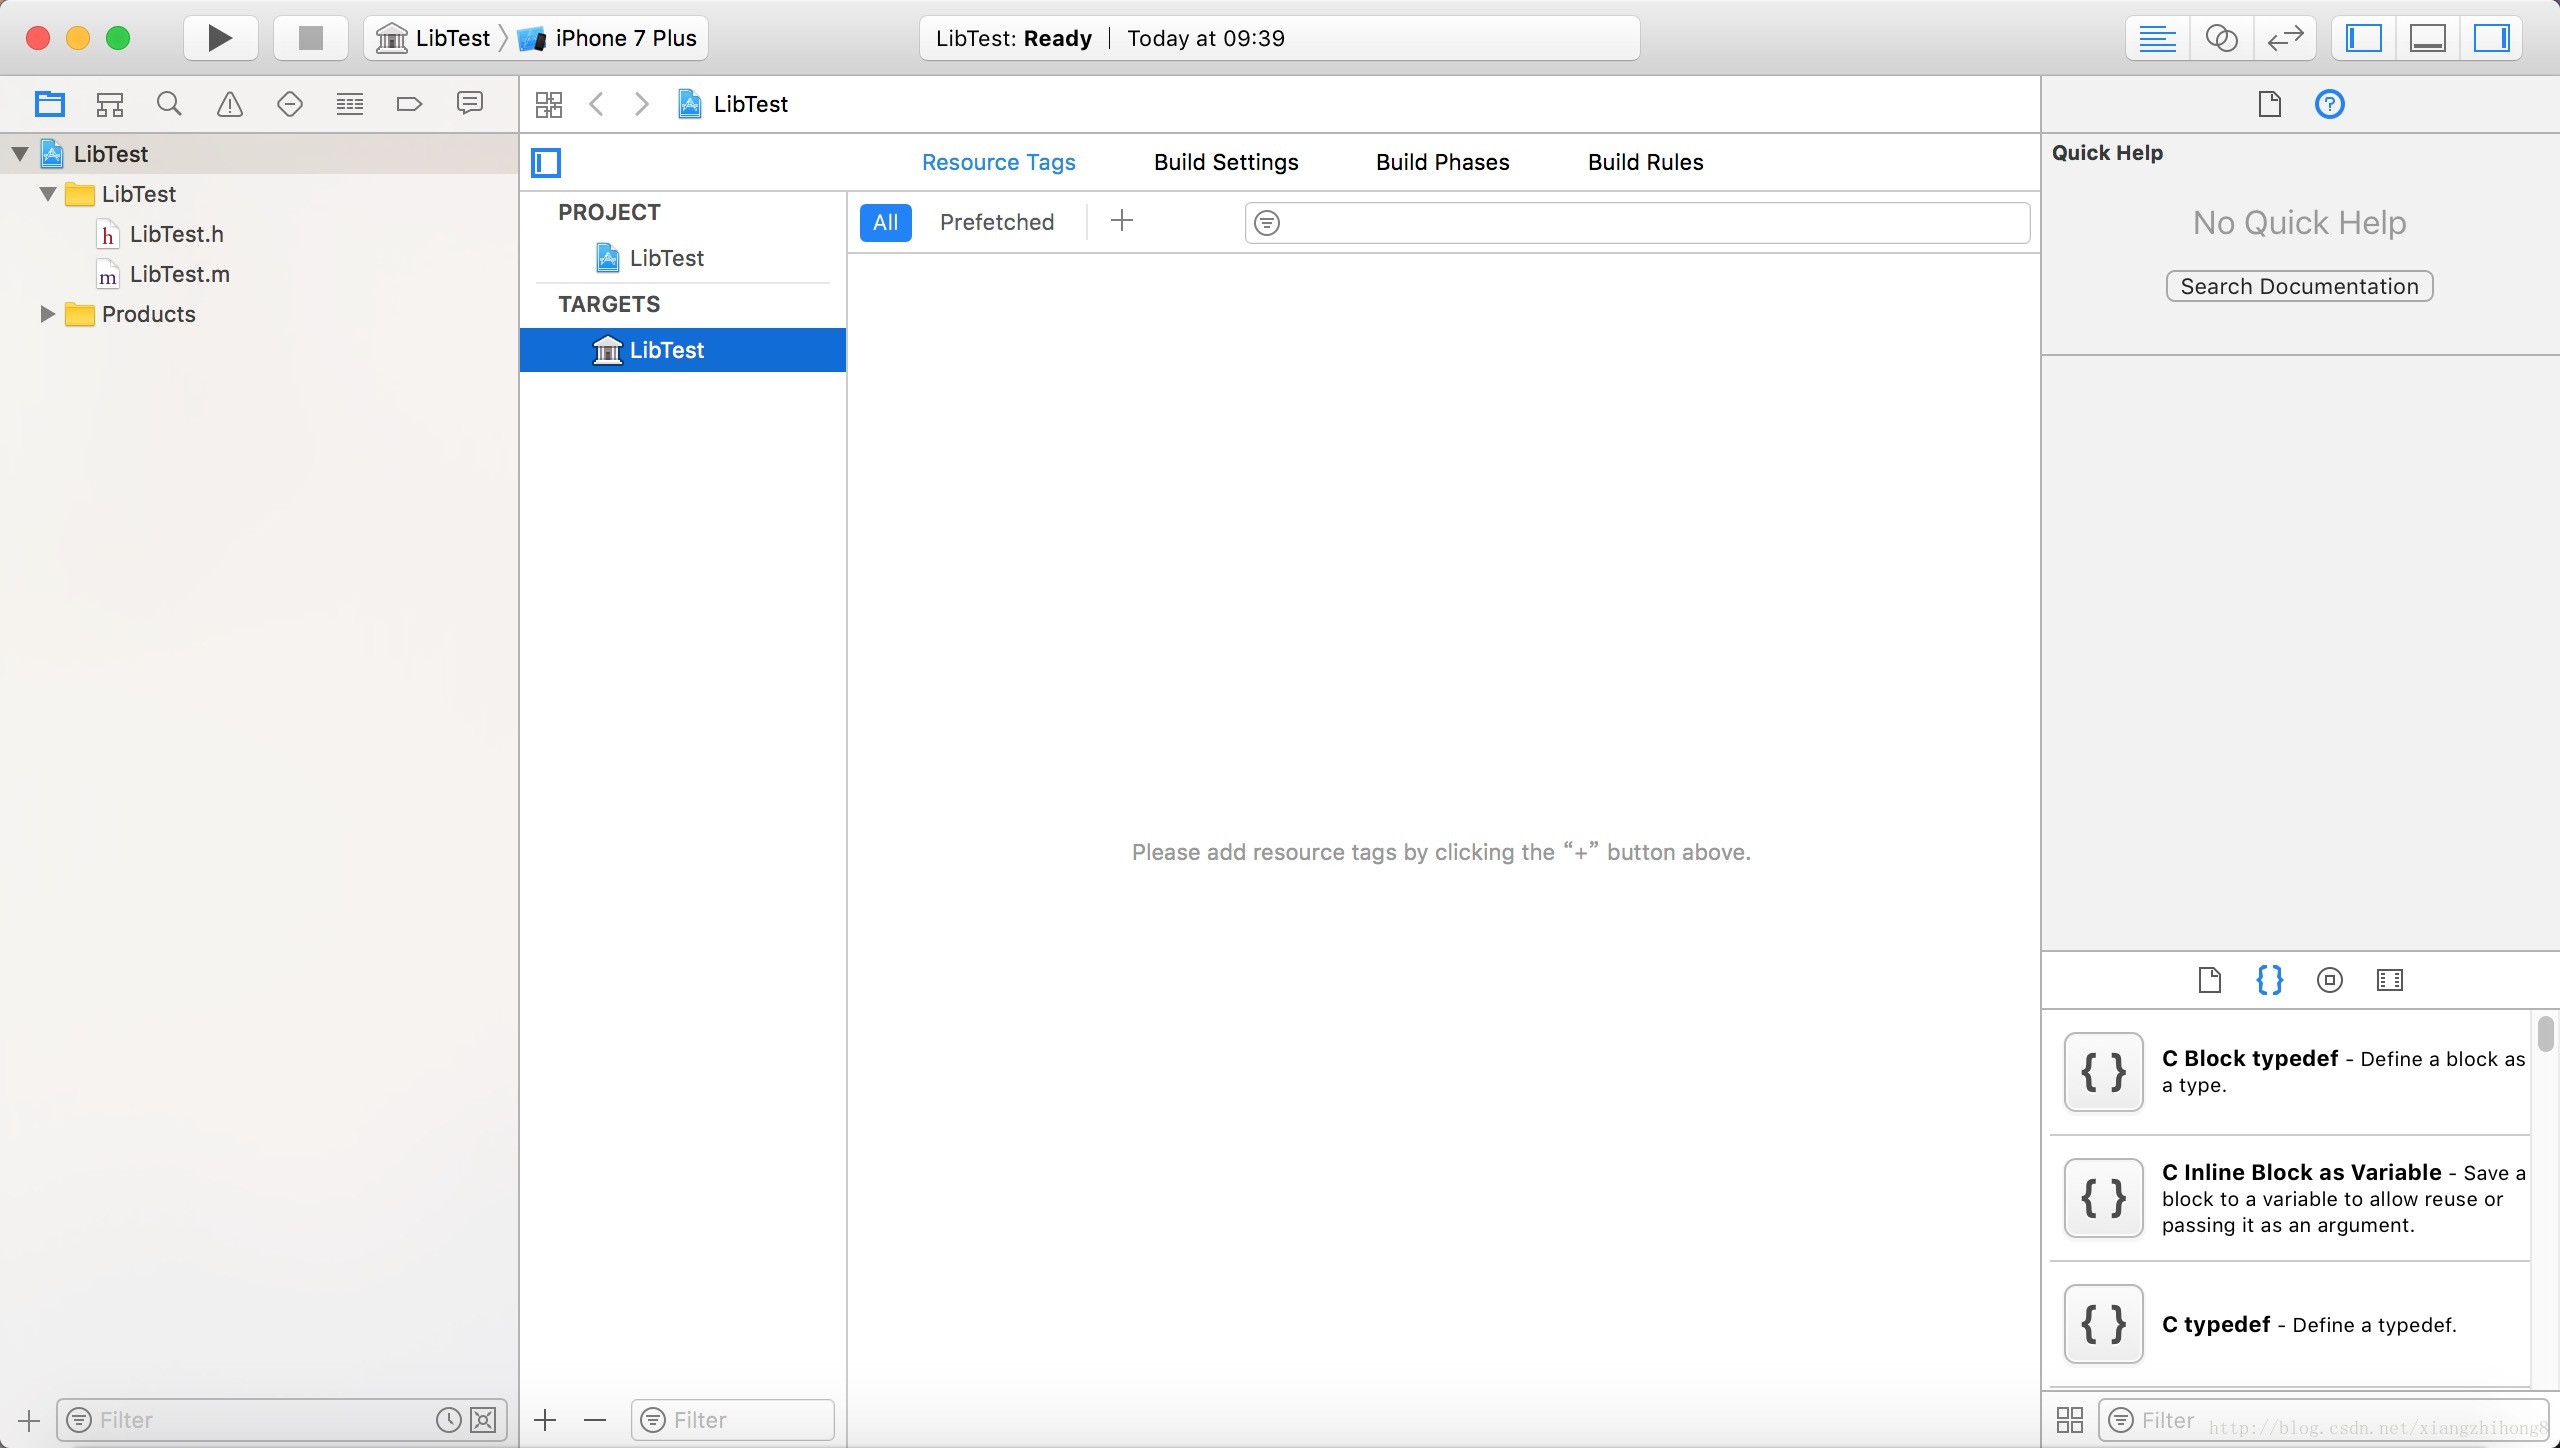Add a new file via navigator plus

pyautogui.click(x=29, y=1420)
